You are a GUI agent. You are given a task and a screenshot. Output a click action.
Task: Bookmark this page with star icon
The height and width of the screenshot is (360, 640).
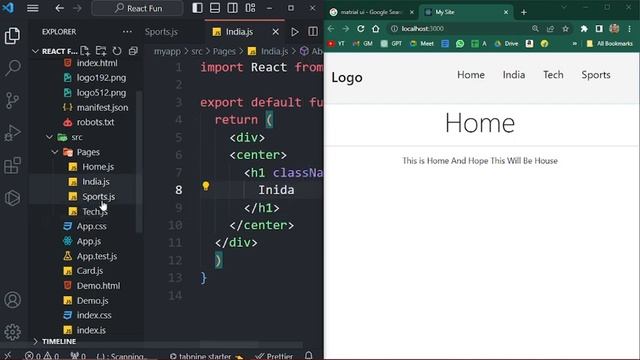[x=565, y=29]
